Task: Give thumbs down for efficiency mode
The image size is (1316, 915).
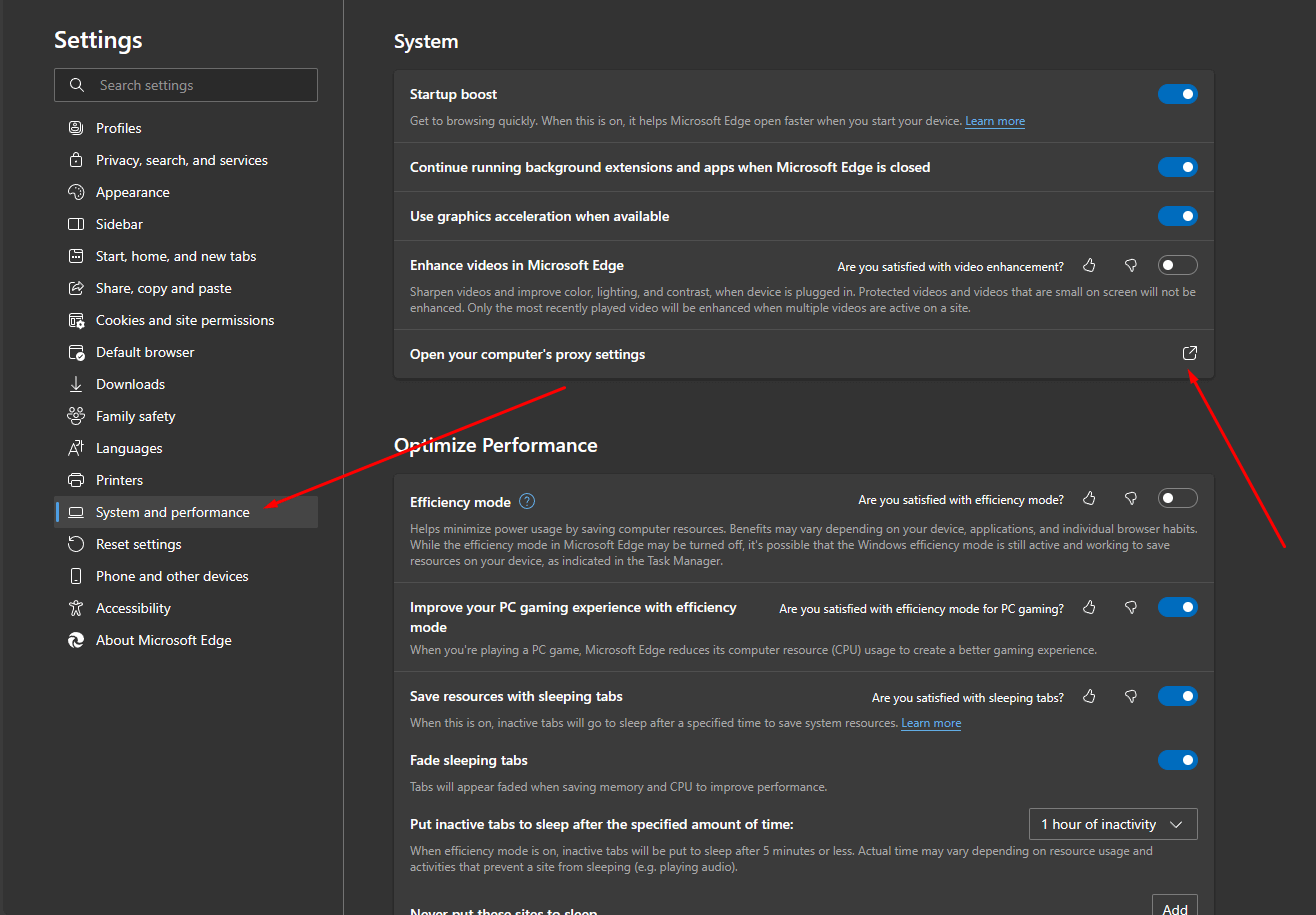Action: click(x=1131, y=498)
